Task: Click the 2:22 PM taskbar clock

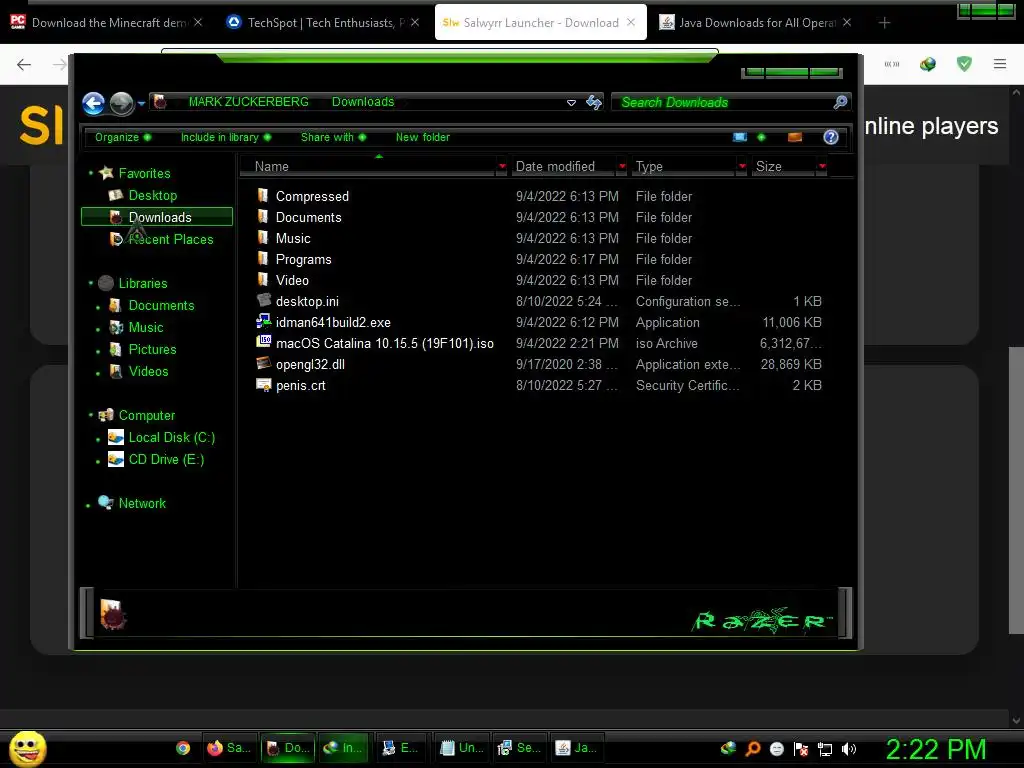Action: tap(936, 749)
